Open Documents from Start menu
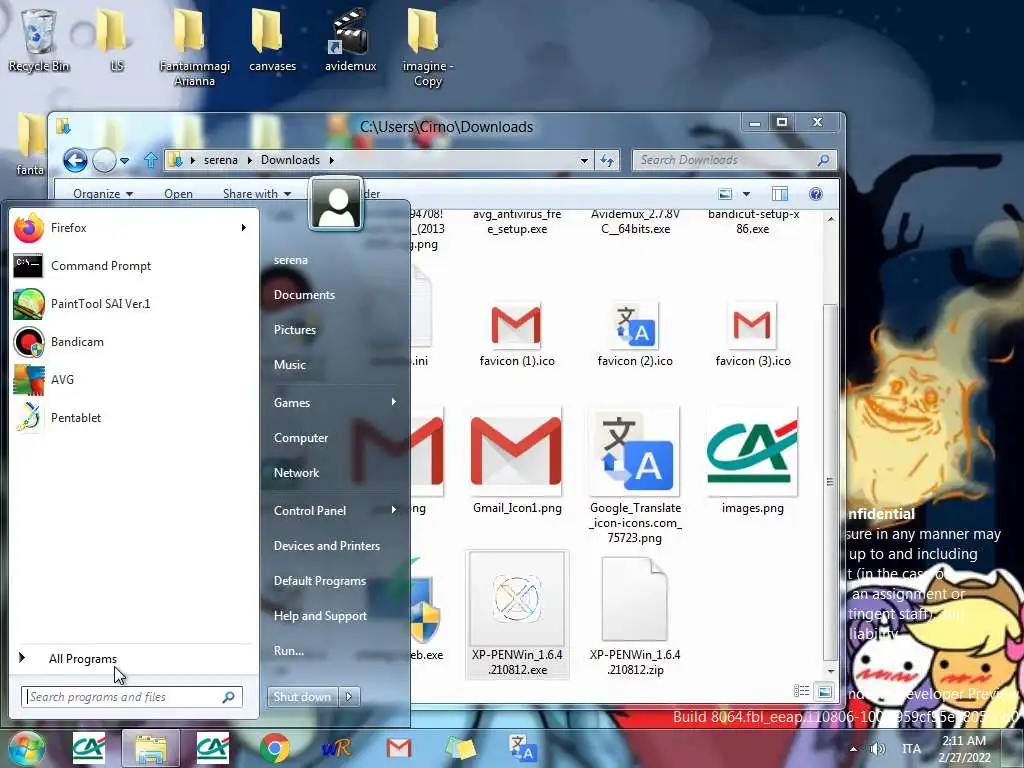Viewport: 1024px width, 768px height. pos(304,295)
